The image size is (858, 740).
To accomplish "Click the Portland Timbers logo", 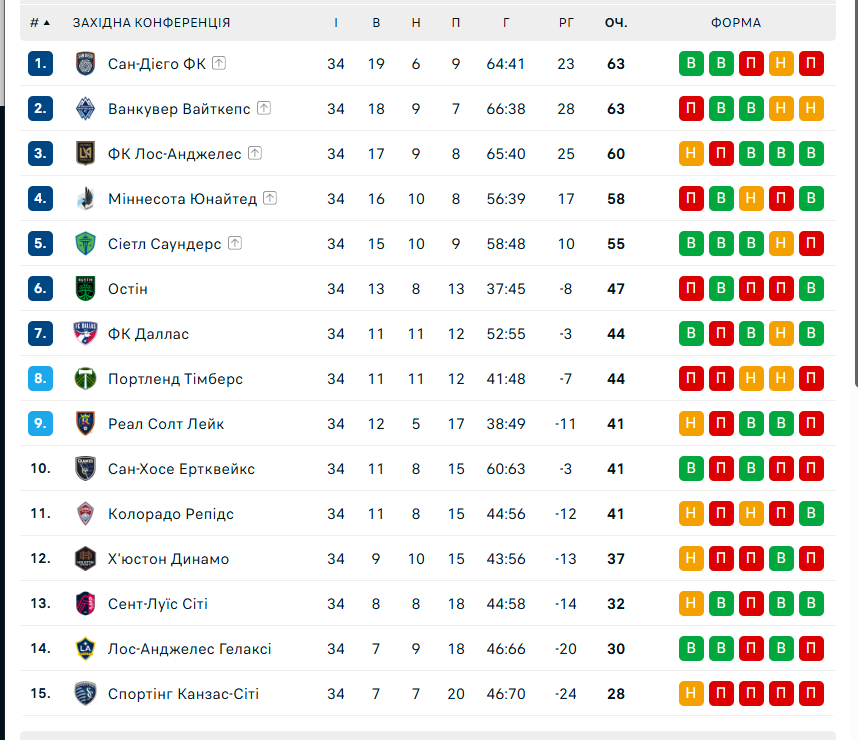I will [85, 379].
